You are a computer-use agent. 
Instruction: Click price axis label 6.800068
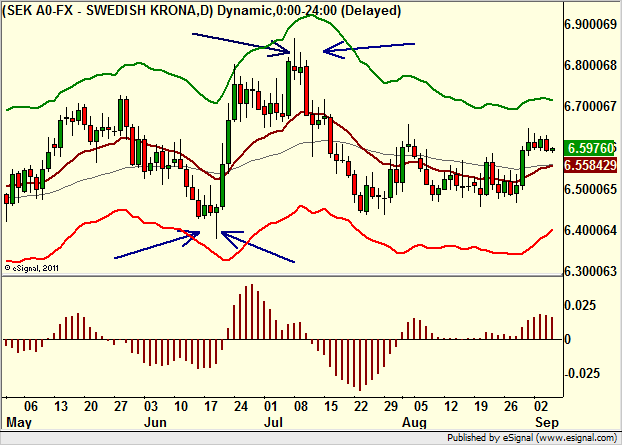590,65
